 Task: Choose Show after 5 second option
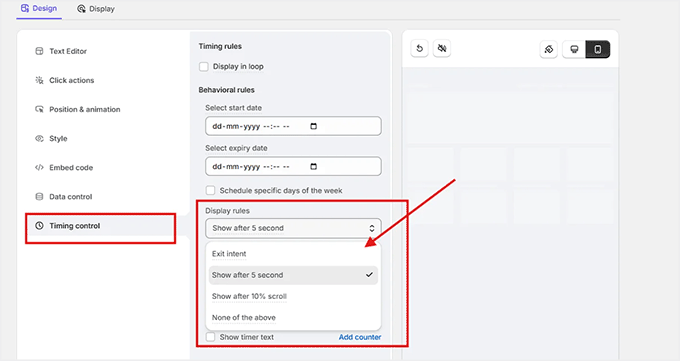pos(293,275)
